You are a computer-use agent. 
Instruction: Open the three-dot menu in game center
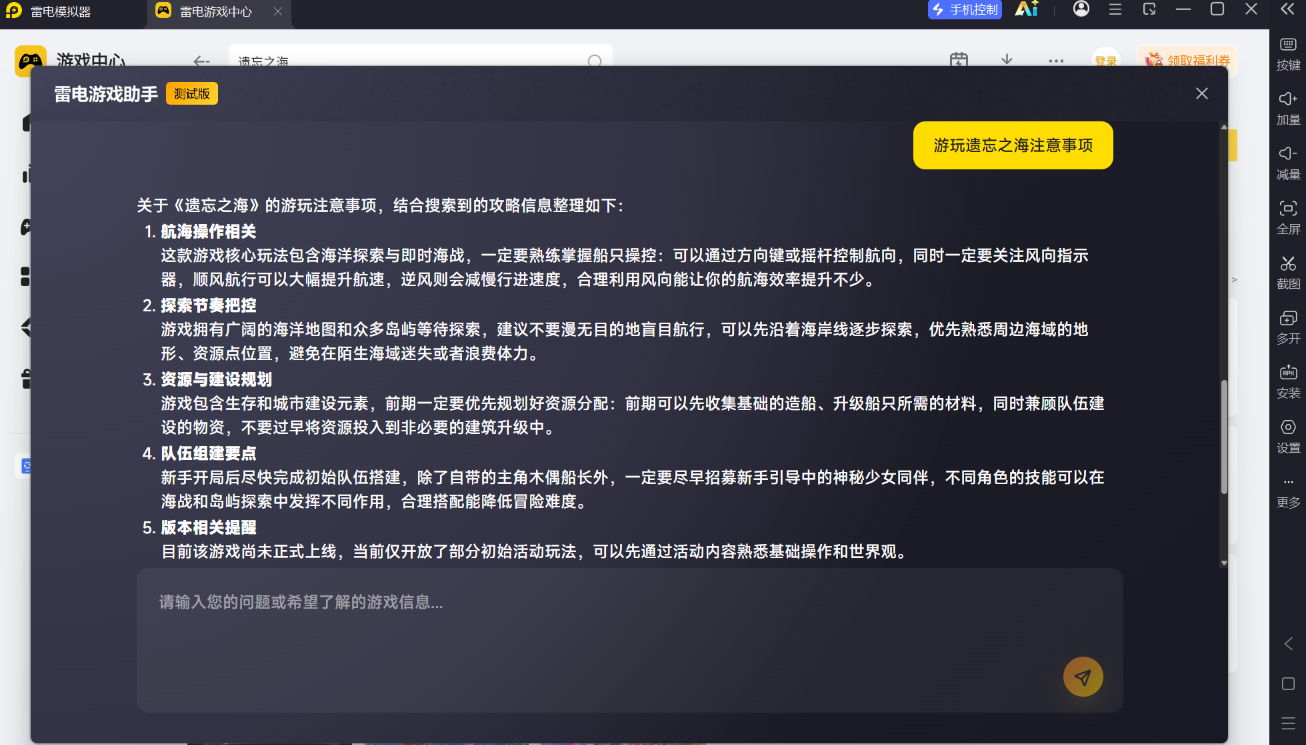tap(1056, 61)
